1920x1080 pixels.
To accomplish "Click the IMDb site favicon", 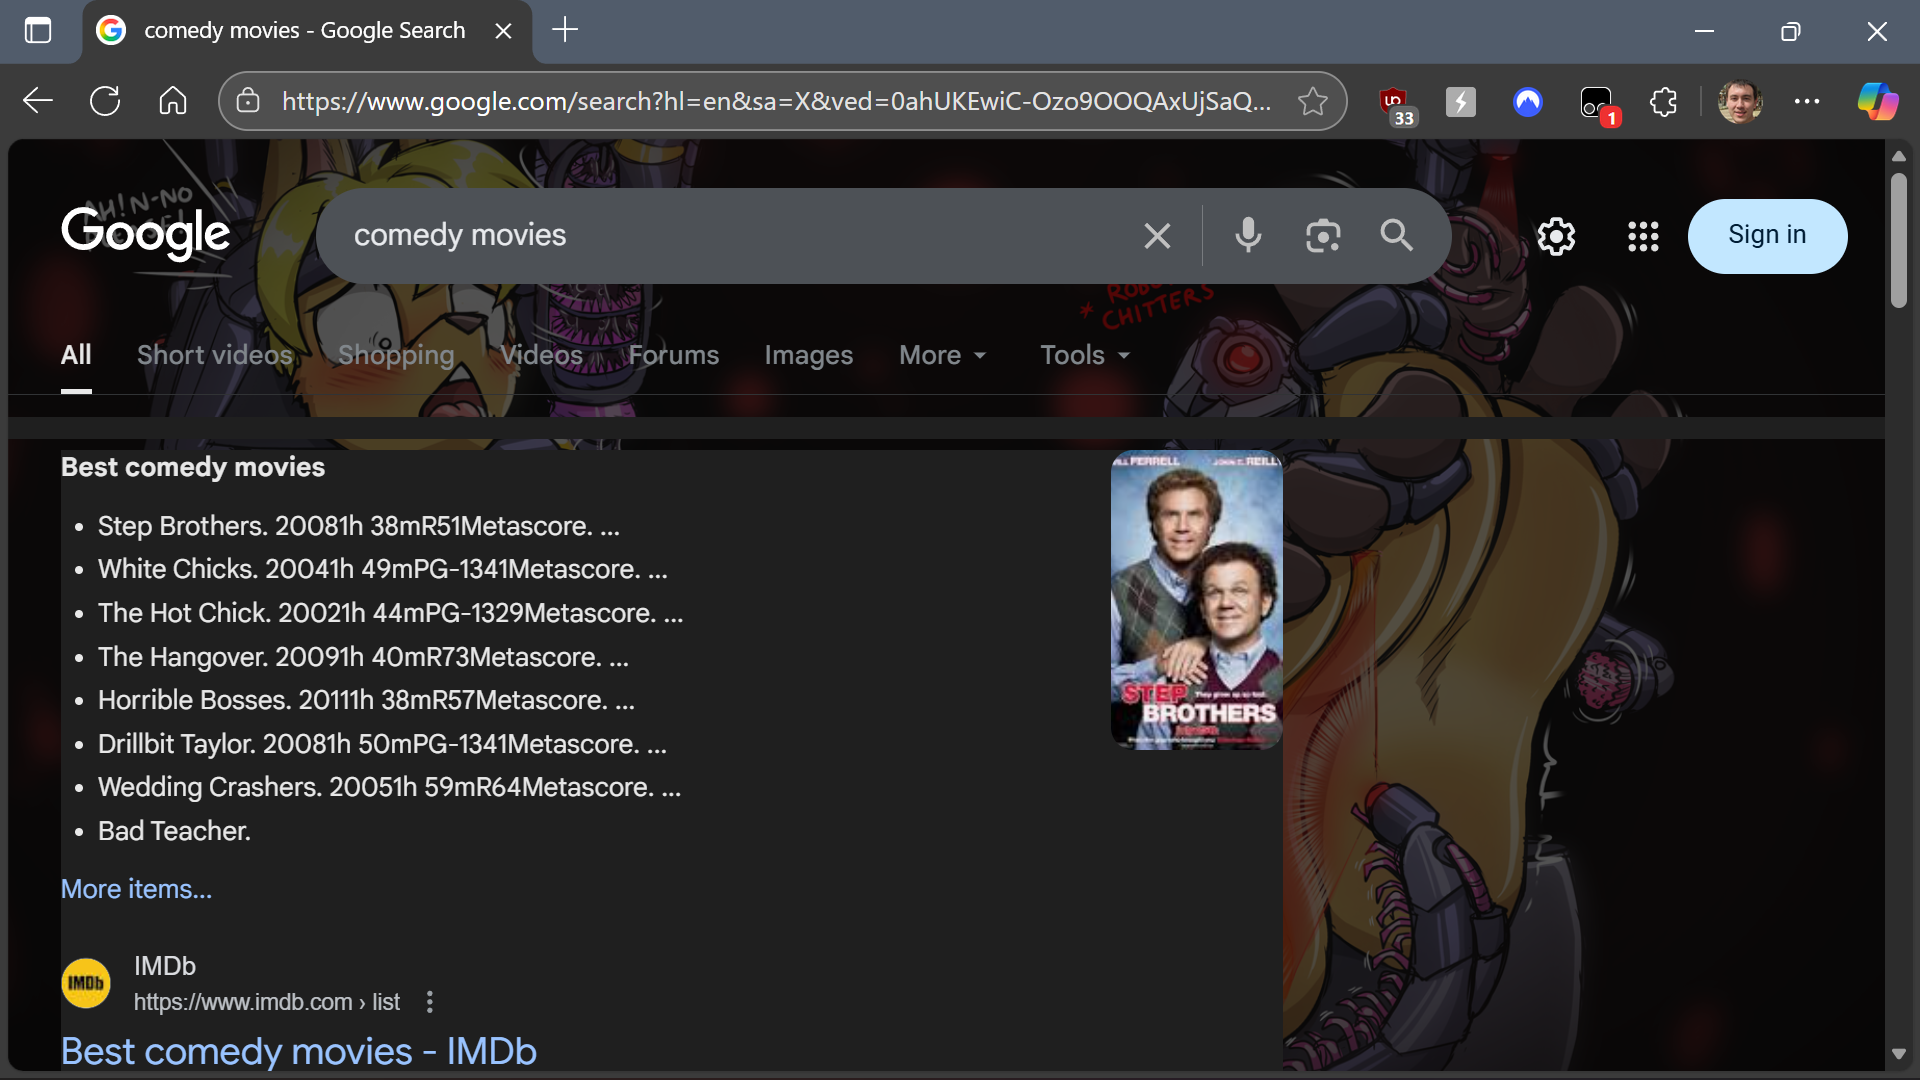I will click(x=86, y=984).
